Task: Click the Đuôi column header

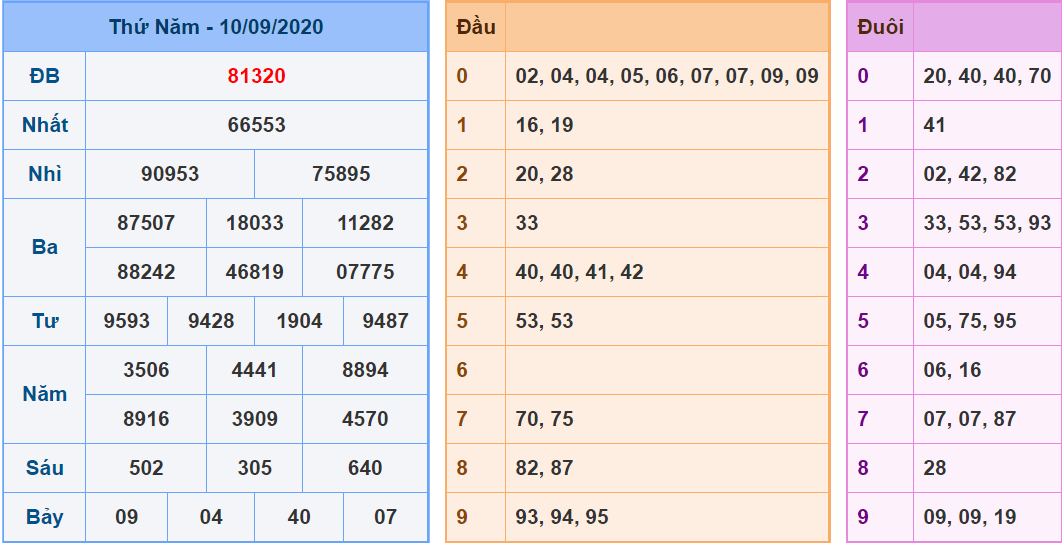Action: pos(880,27)
